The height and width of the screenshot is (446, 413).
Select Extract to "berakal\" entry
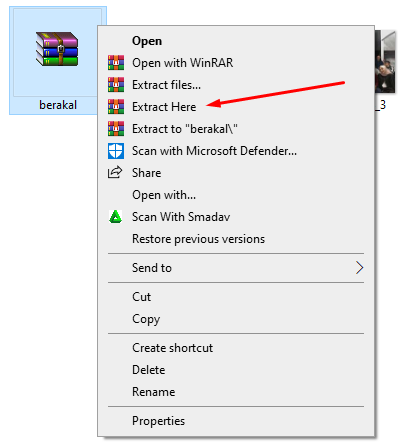[x=236, y=129]
